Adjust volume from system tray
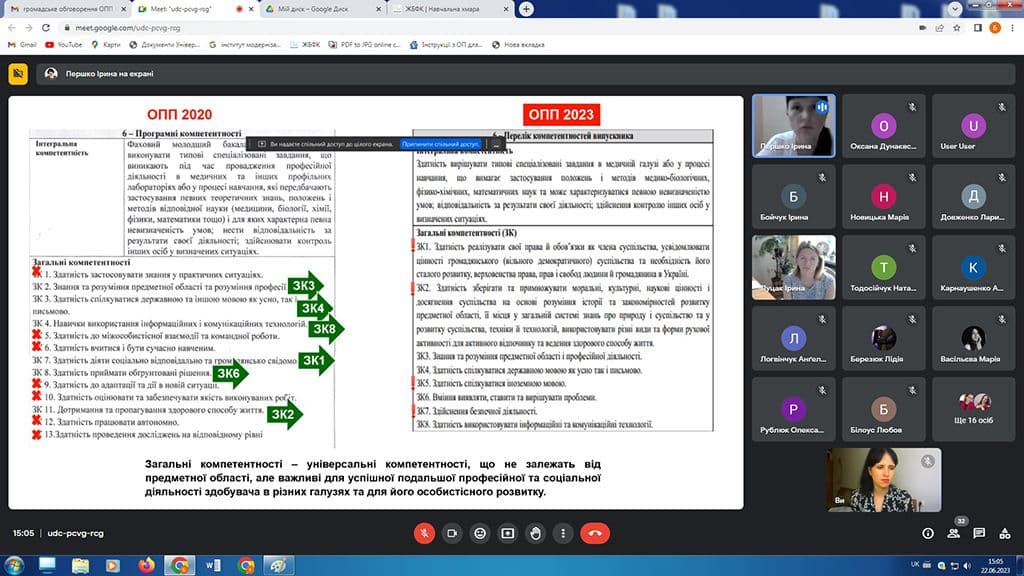 pyautogui.click(x=967, y=566)
